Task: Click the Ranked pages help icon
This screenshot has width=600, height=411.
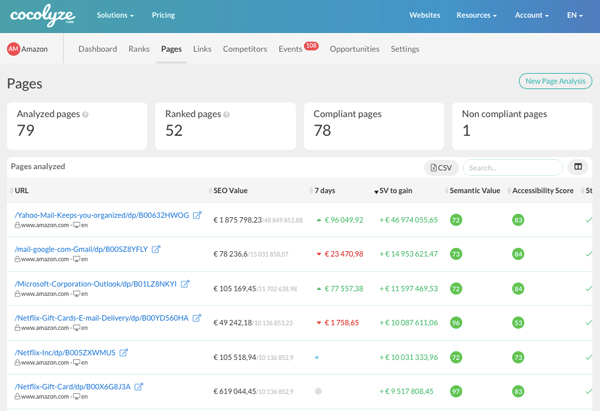Action: [227, 114]
